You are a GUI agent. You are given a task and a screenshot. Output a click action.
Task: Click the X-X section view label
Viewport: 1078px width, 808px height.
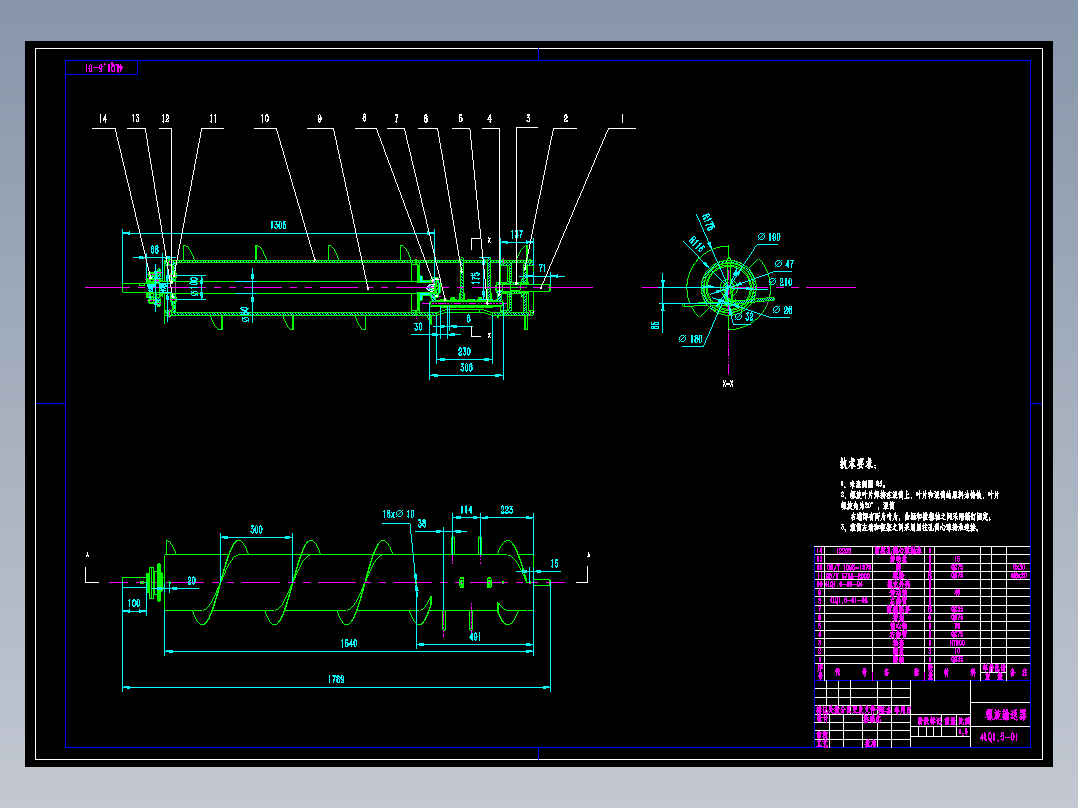728,384
